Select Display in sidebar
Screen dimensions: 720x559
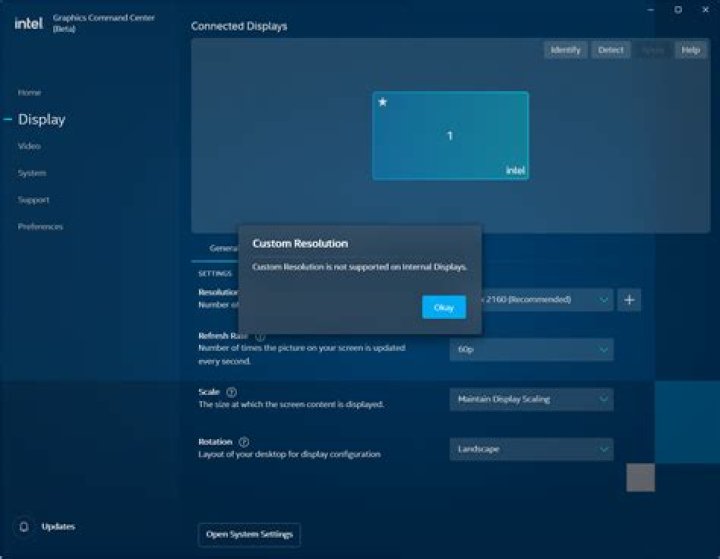pyautogui.click(x=41, y=119)
